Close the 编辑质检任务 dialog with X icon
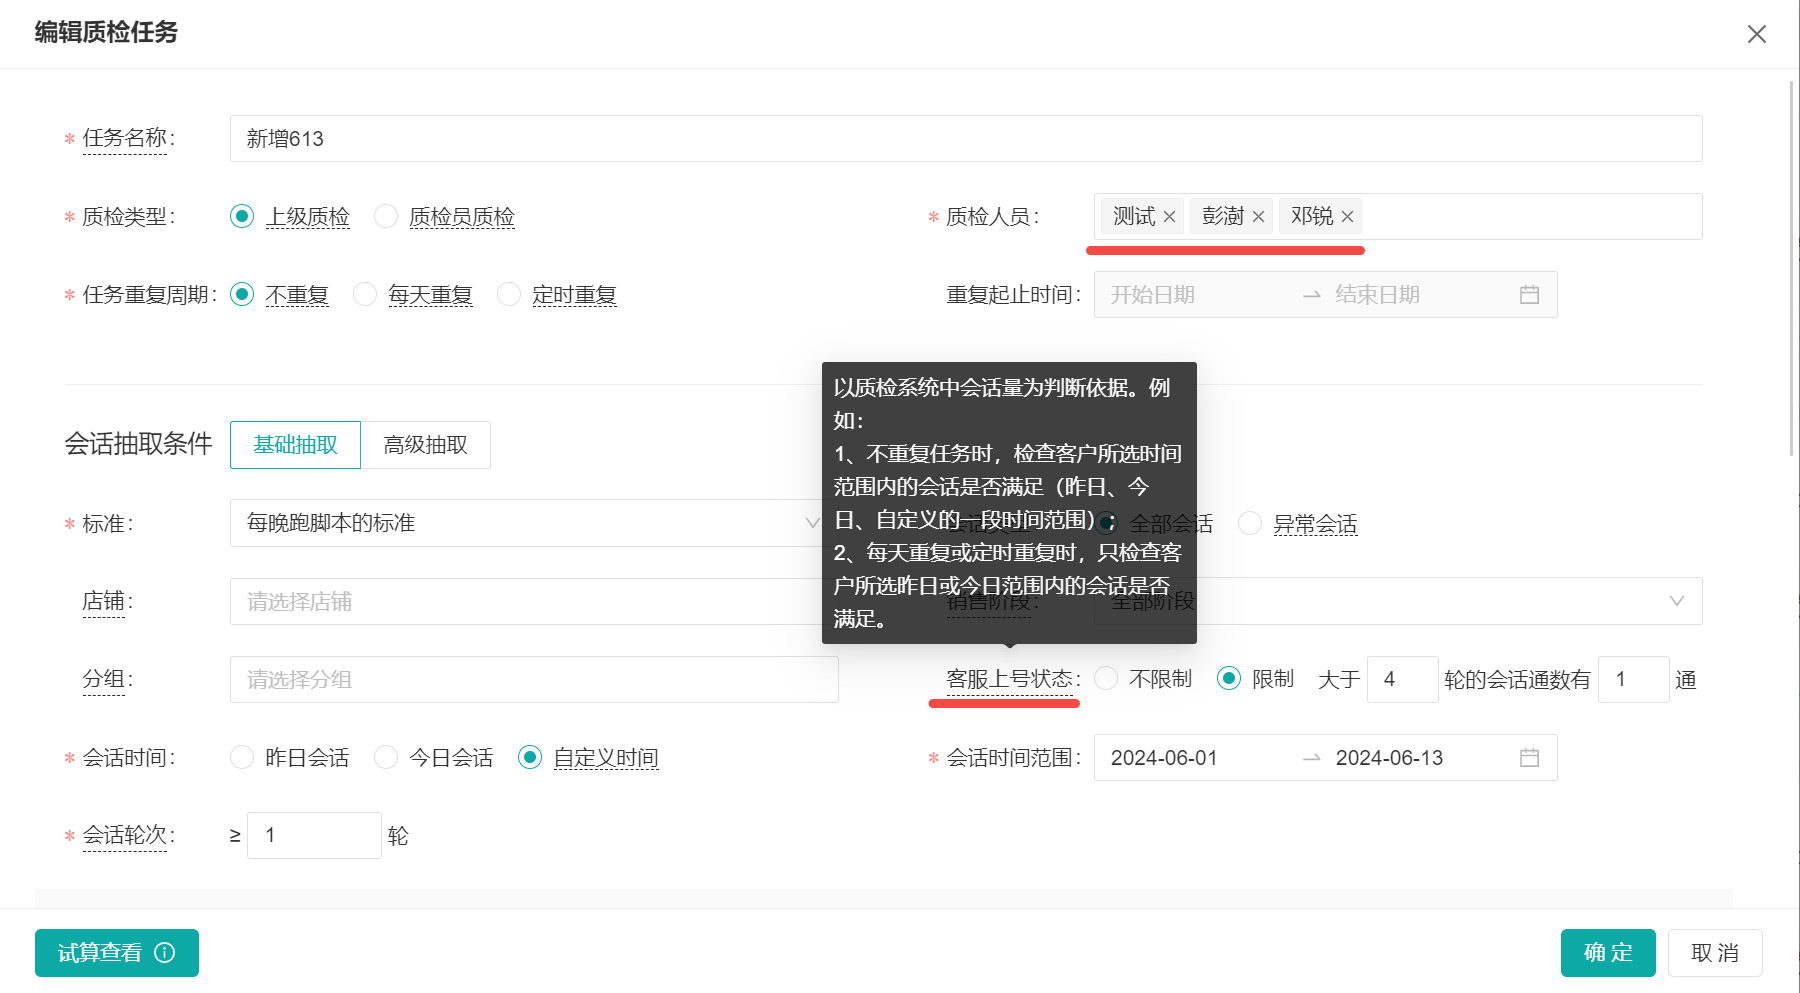1800x993 pixels. point(1756,34)
